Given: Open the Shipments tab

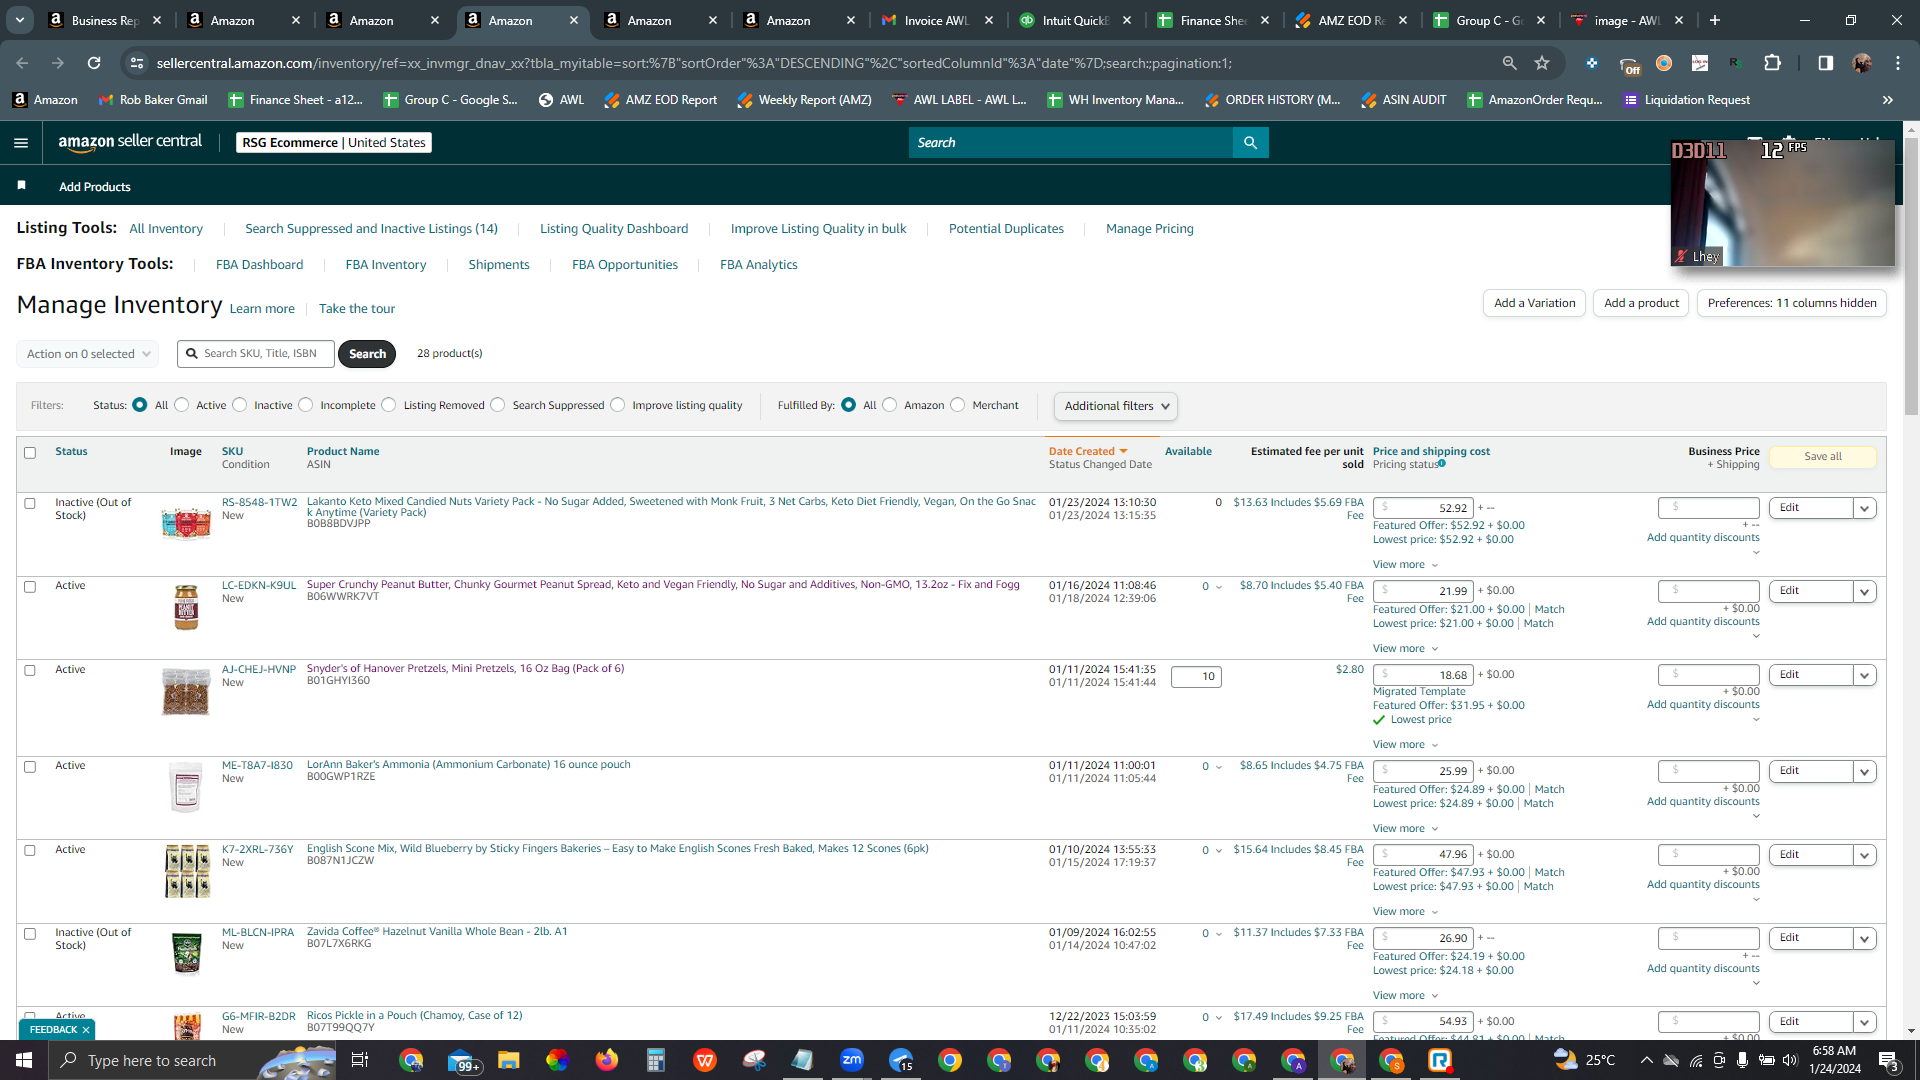Looking at the screenshot, I should [499, 265].
